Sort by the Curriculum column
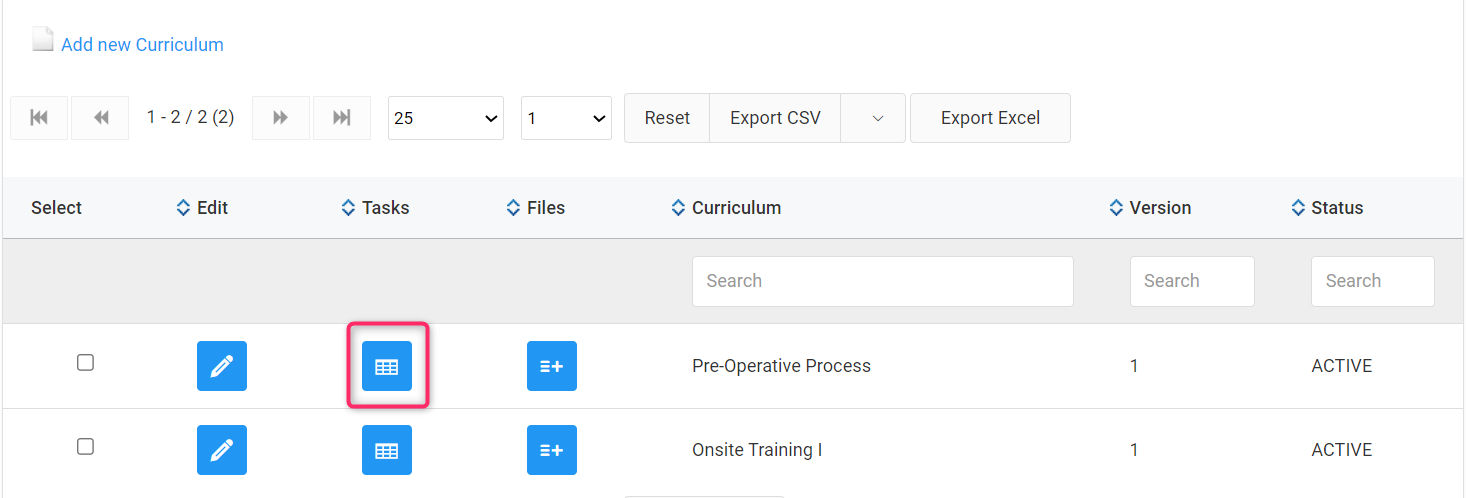 pyautogui.click(x=678, y=208)
